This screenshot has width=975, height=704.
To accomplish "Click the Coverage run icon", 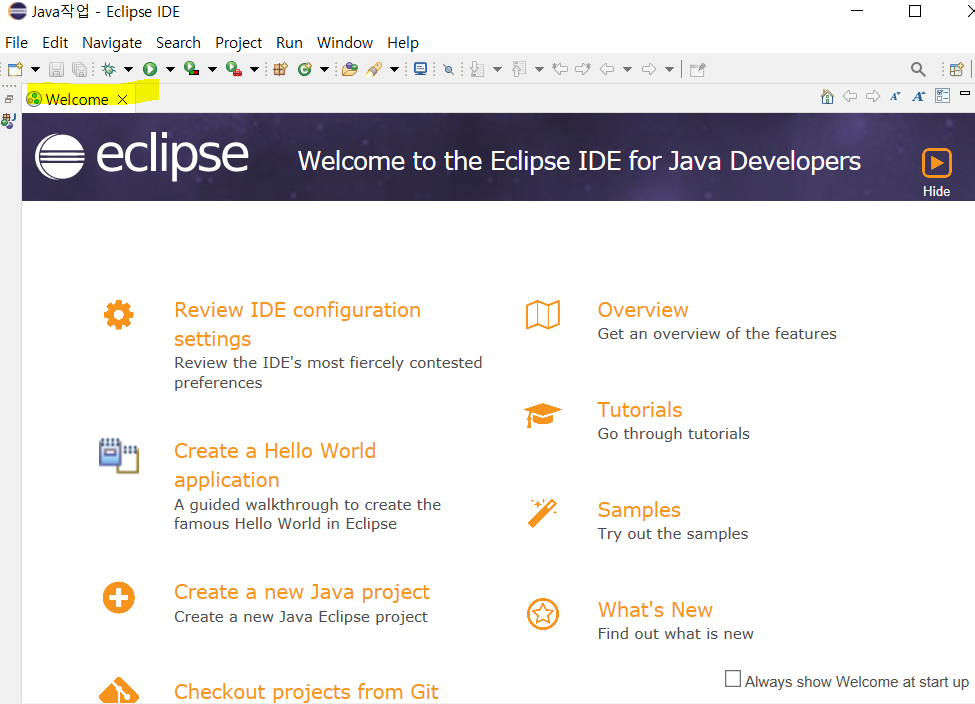I will tap(192, 69).
